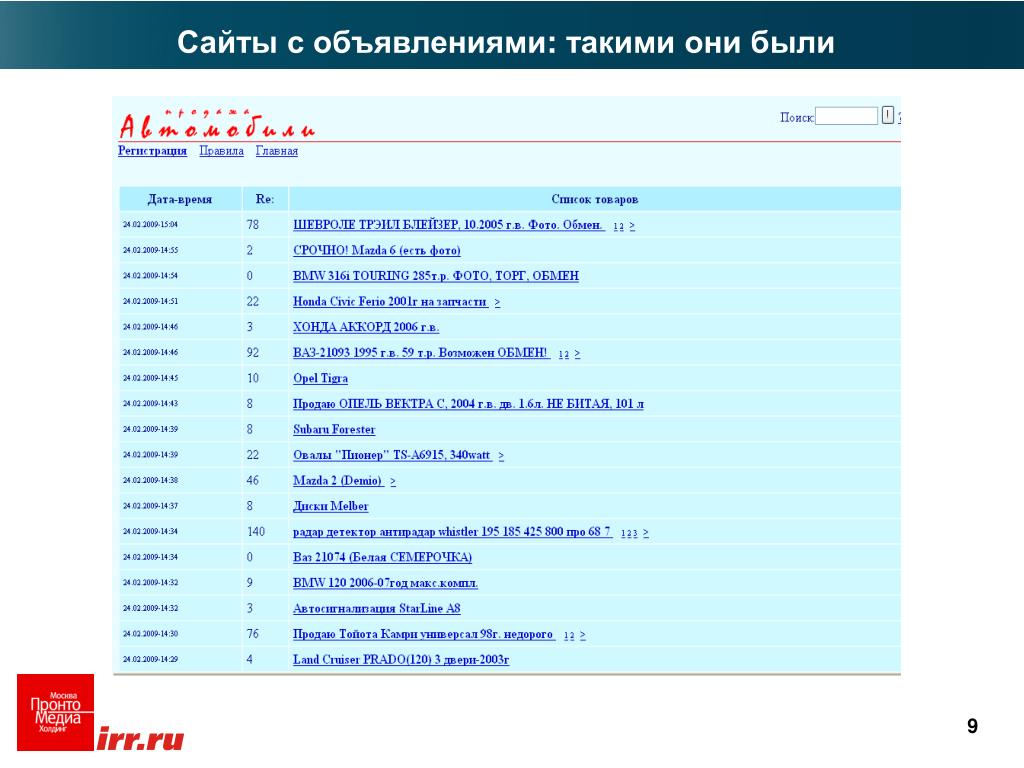
Task: Click next-page arrow after Honda Civic Ferio
Action: 498,303
